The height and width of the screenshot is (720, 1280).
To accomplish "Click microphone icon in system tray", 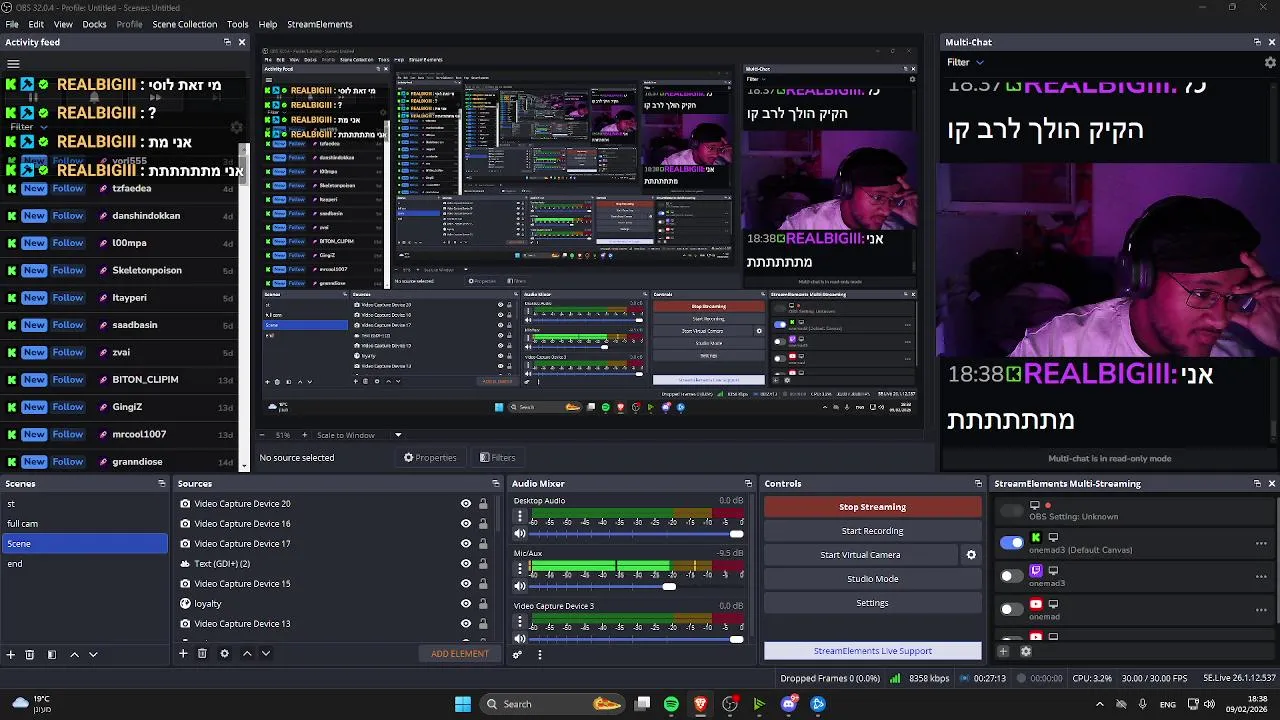I will click(1142, 704).
